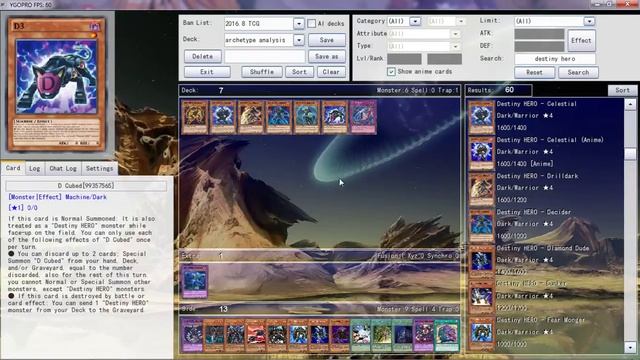Select the sixth card in the main deck
The width and height of the screenshot is (640, 360).
pos(335,117)
